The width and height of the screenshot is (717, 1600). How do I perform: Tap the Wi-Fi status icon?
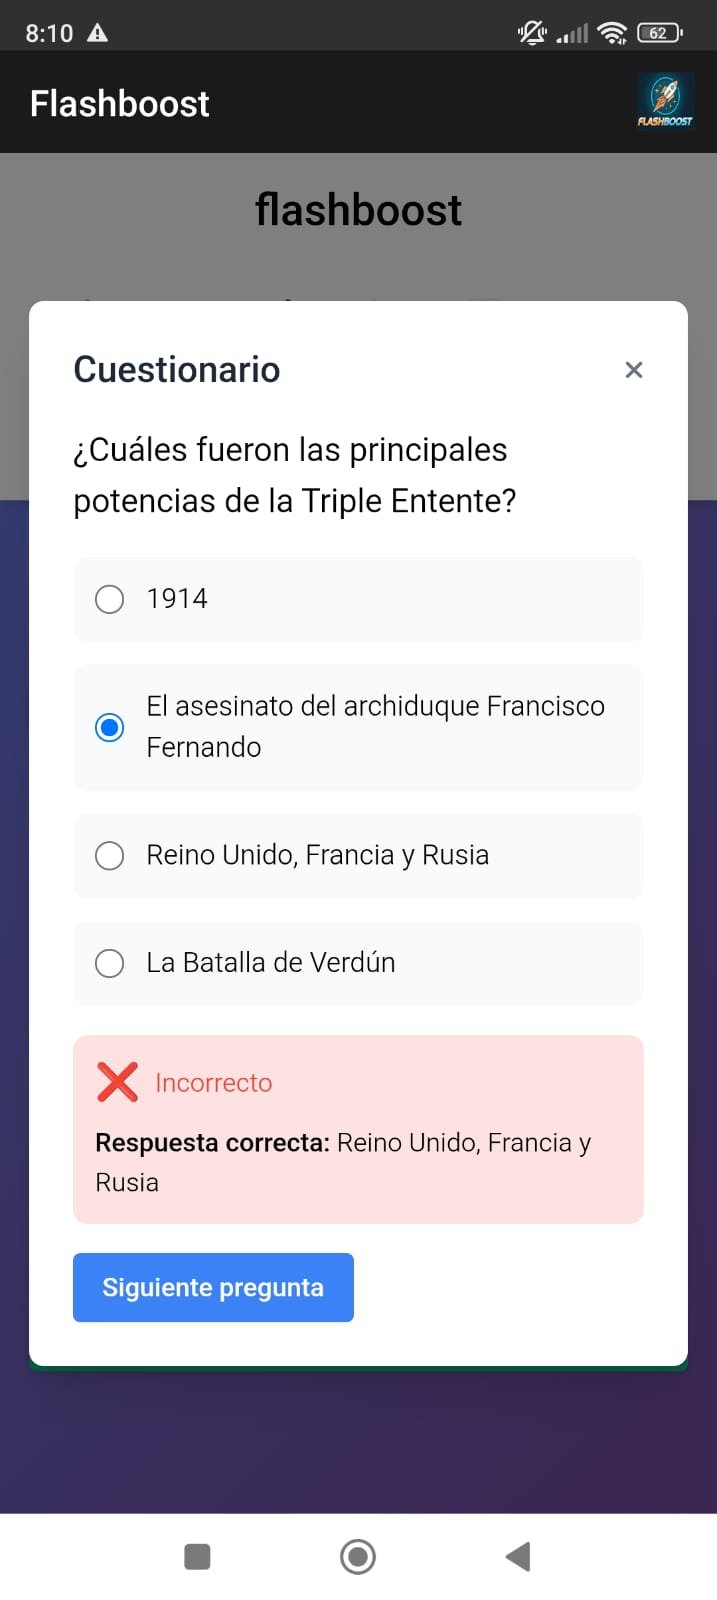click(611, 33)
